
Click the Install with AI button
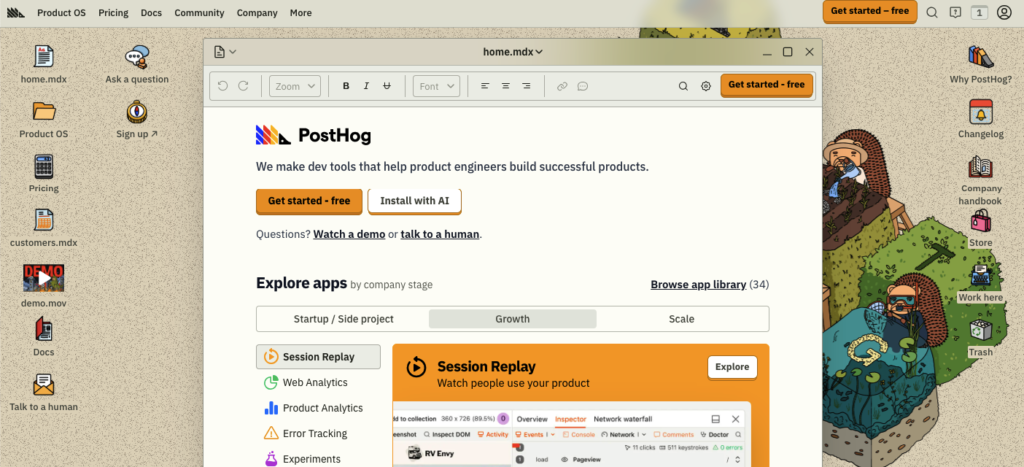click(415, 201)
